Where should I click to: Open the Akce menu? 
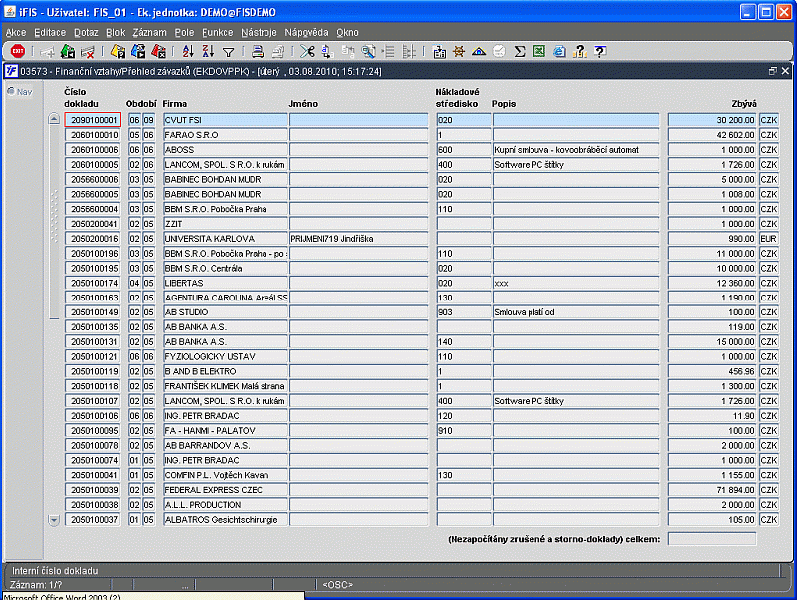[16, 33]
